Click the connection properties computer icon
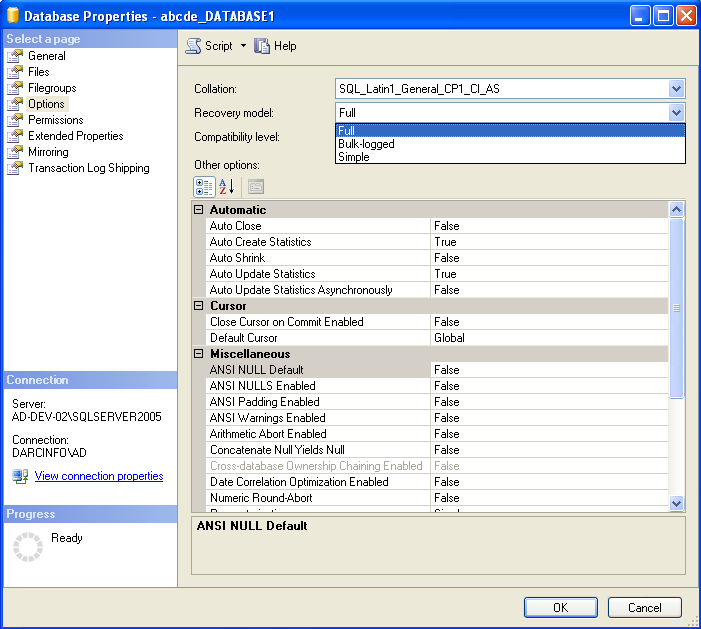 (20, 476)
